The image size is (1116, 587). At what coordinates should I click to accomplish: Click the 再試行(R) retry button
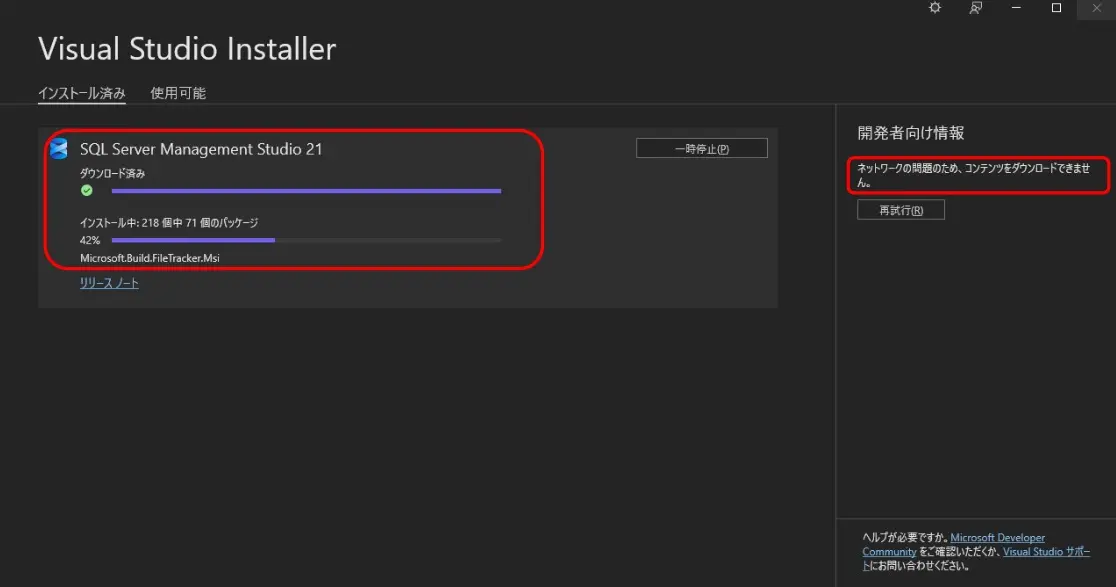(900, 209)
